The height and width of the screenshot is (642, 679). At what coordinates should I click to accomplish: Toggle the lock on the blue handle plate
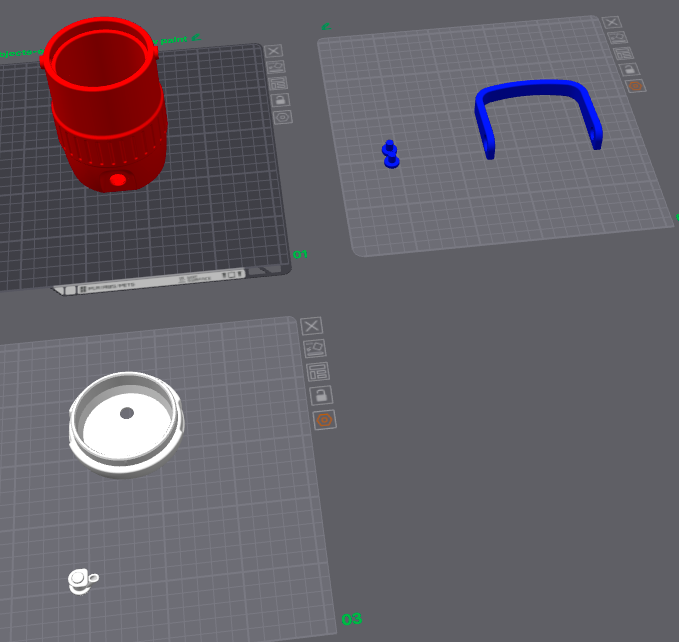pyautogui.click(x=629, y=69)
